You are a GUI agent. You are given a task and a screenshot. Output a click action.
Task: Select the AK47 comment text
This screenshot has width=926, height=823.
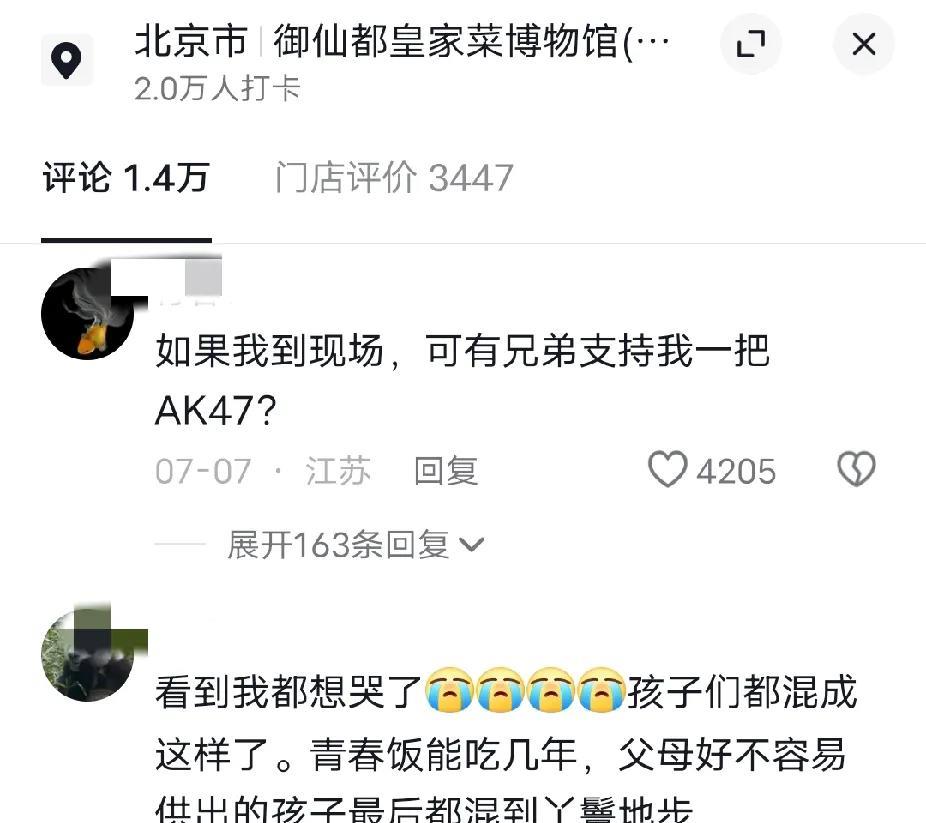pyautogui.click(x=462, y=380)
